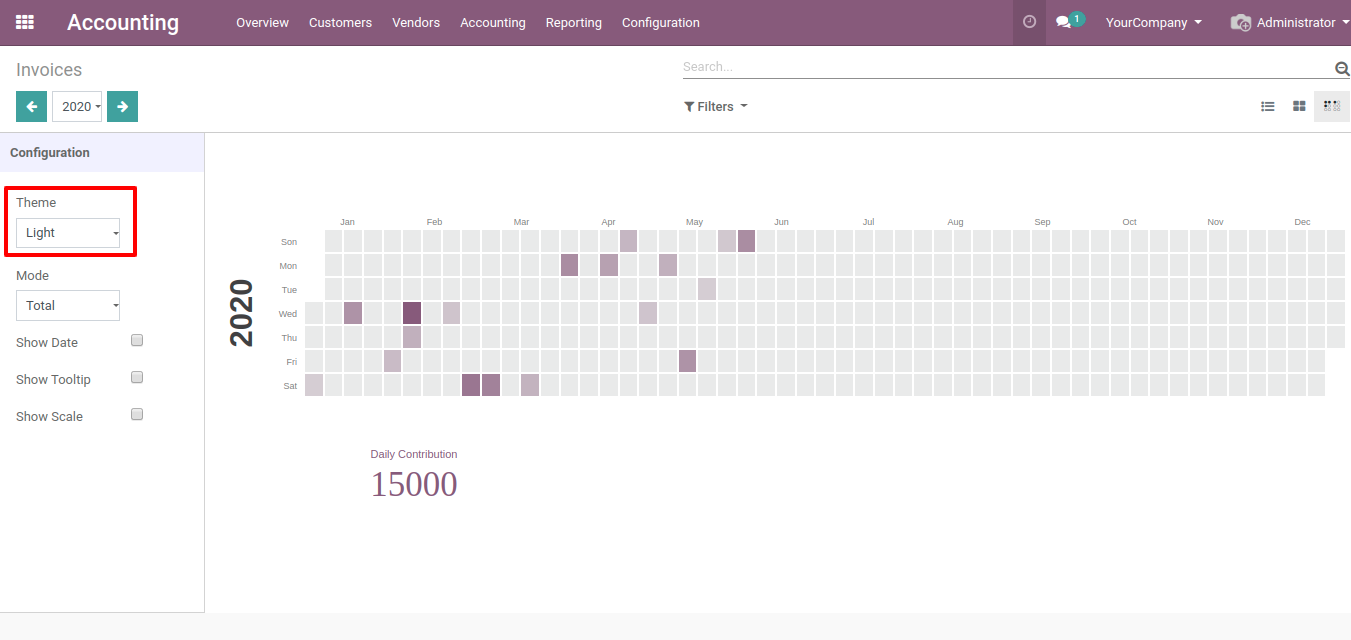Select the heatmap calendar view icon

click(1331, 106)
